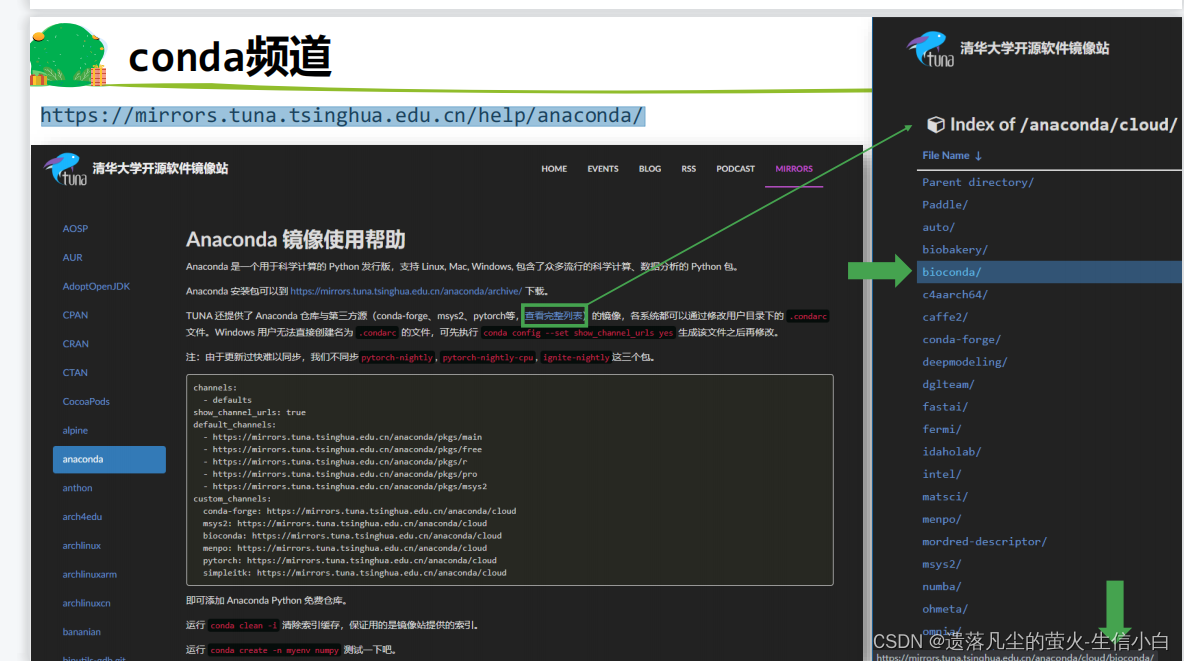Open the msys2/ directory

tap(941, 564)
